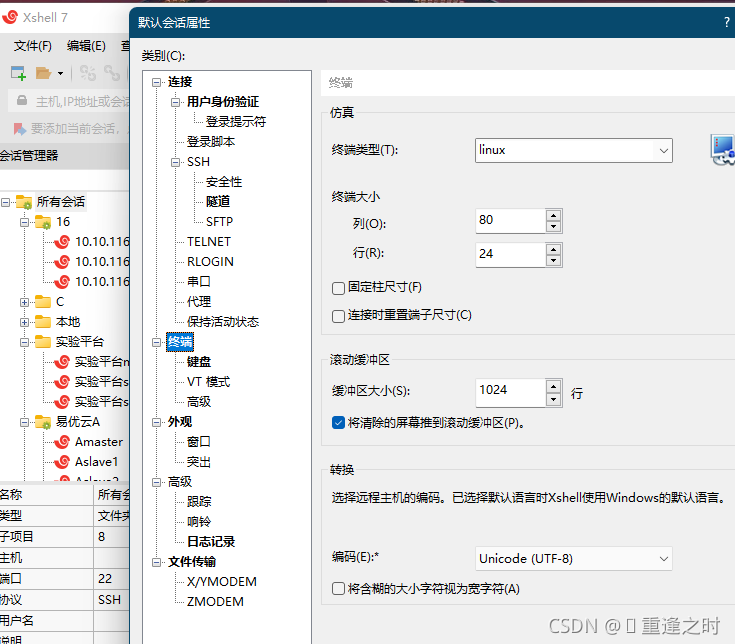The image size is (735, 644).
Task: Click the lock icon in the address bar
Action: coord(22,100)
